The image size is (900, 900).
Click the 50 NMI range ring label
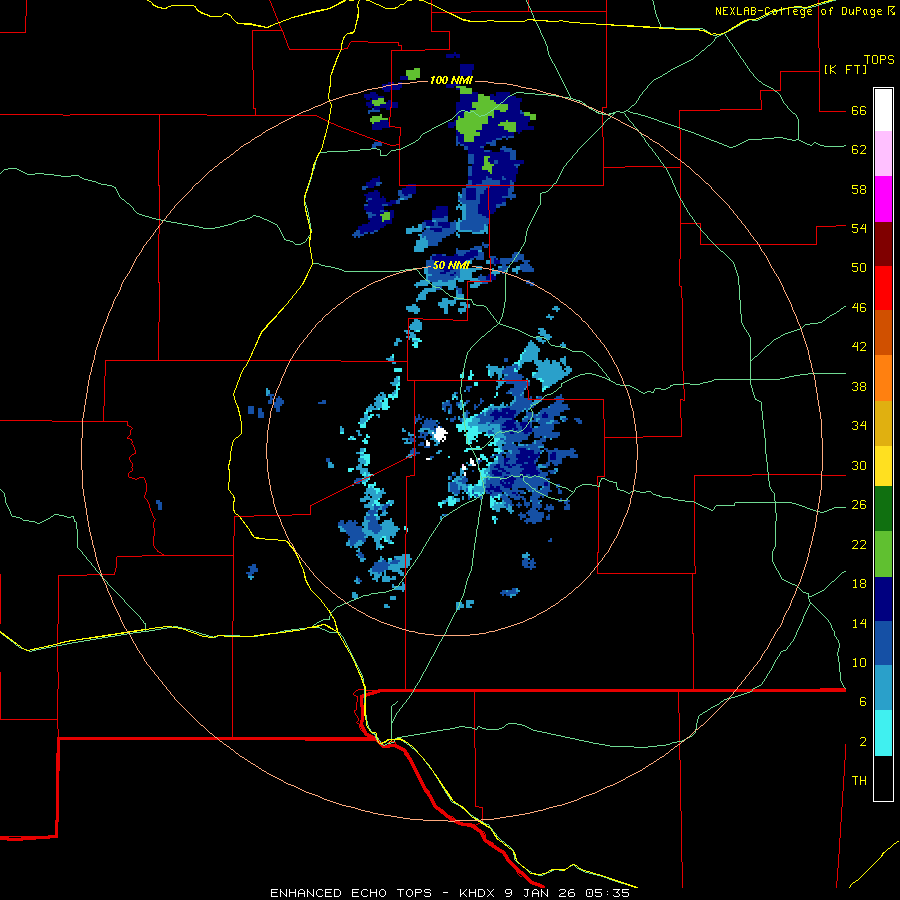[451, 265]
